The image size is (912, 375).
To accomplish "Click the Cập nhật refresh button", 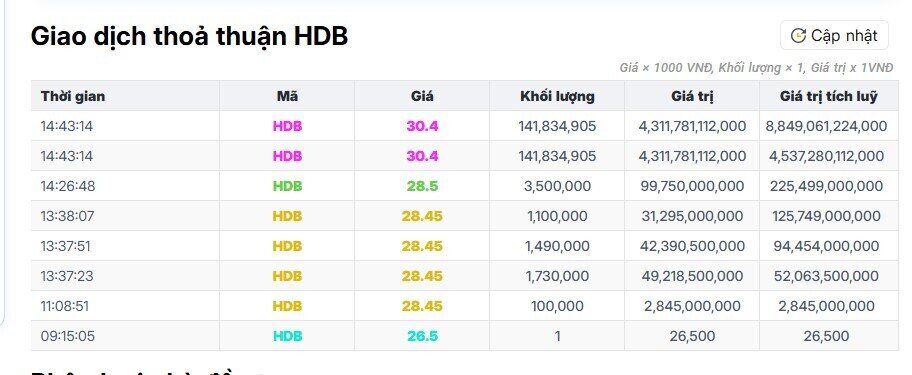I will click(x=834, y=35).
